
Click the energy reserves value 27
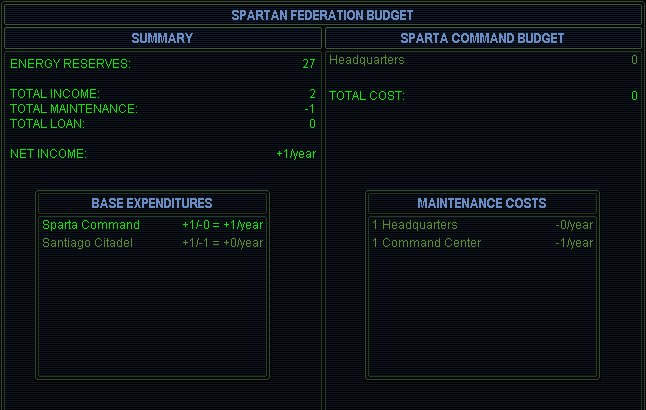(x=309, y=64)
